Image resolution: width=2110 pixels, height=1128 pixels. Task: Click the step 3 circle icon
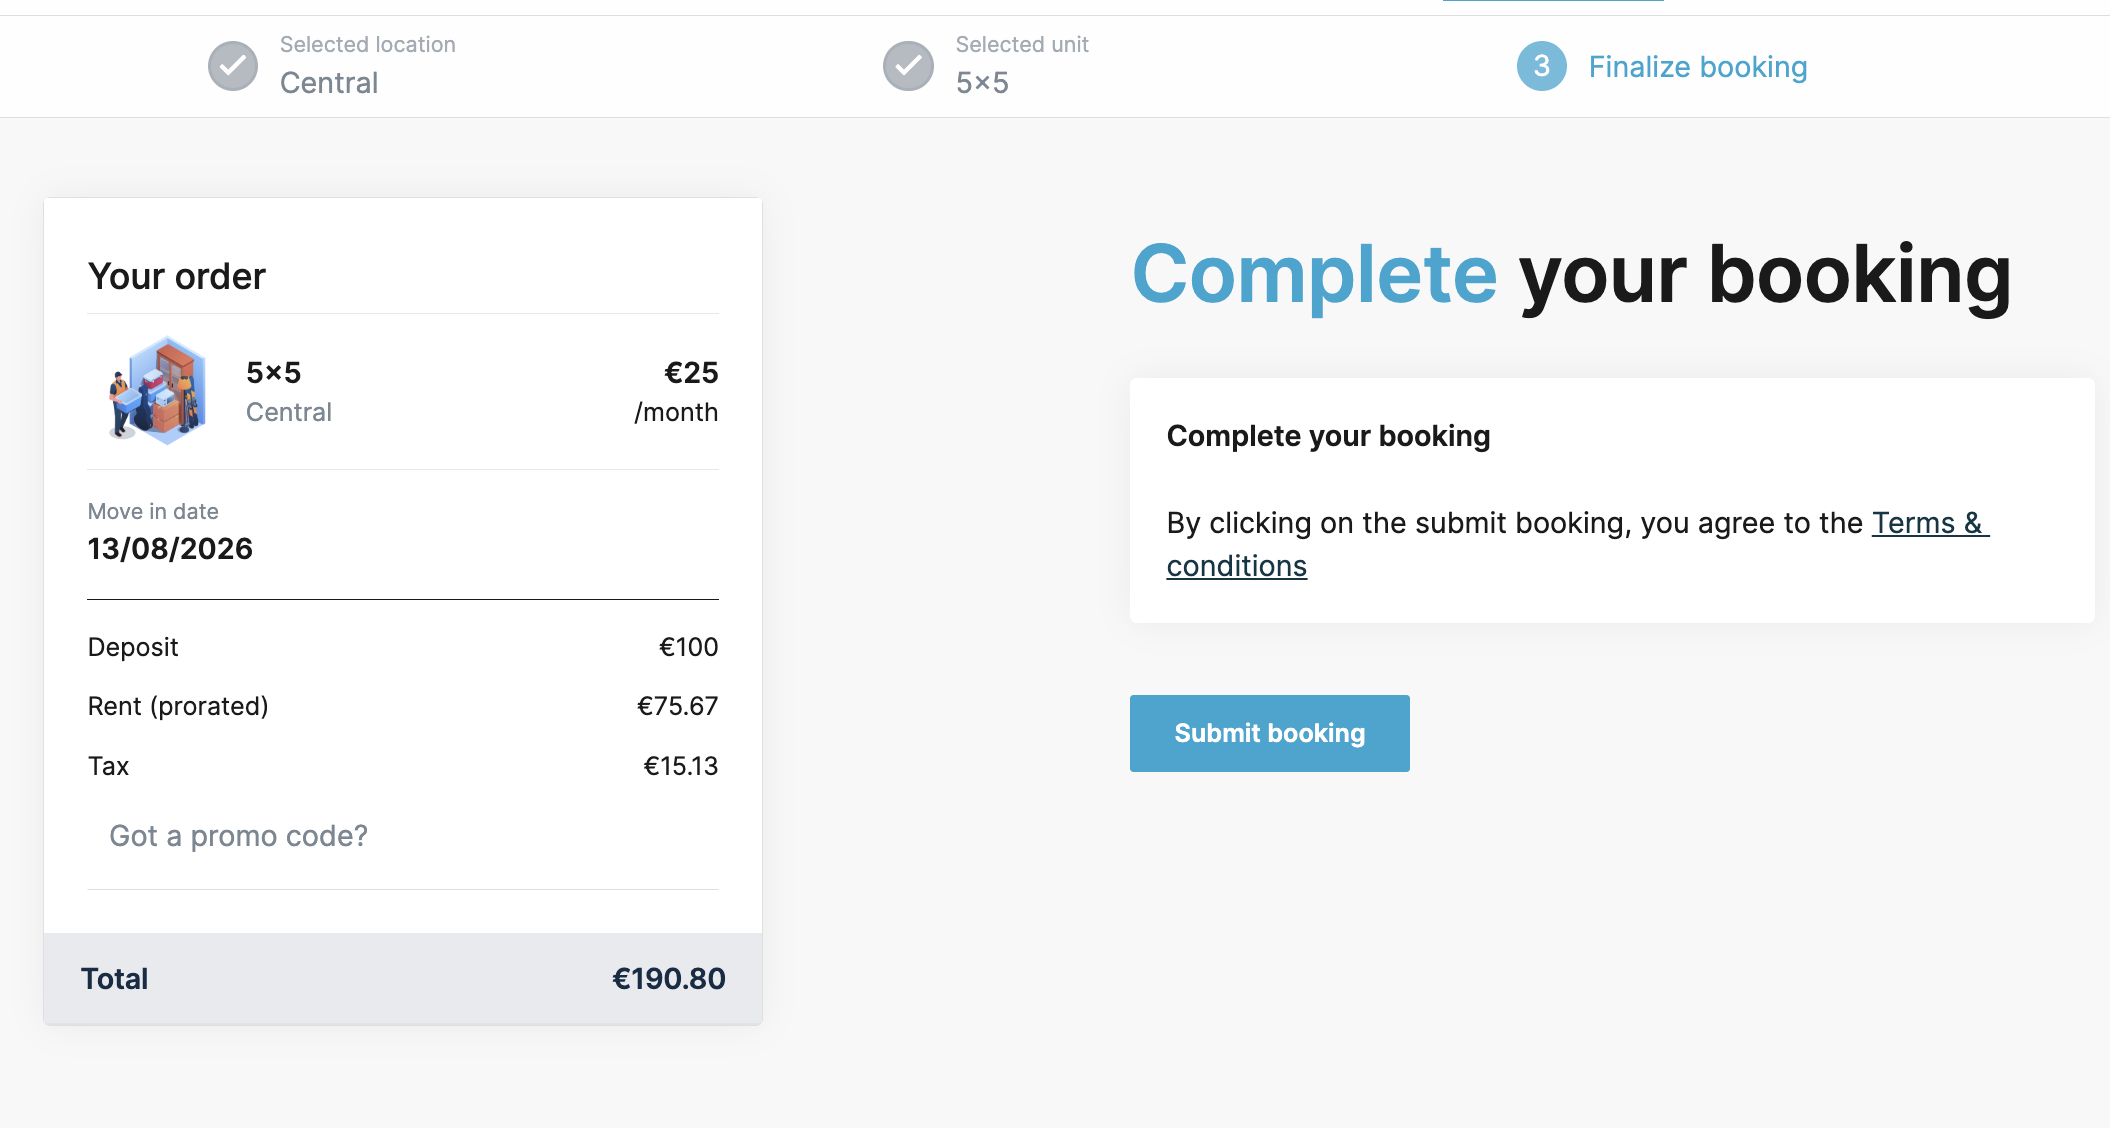tap(1542, 66)
